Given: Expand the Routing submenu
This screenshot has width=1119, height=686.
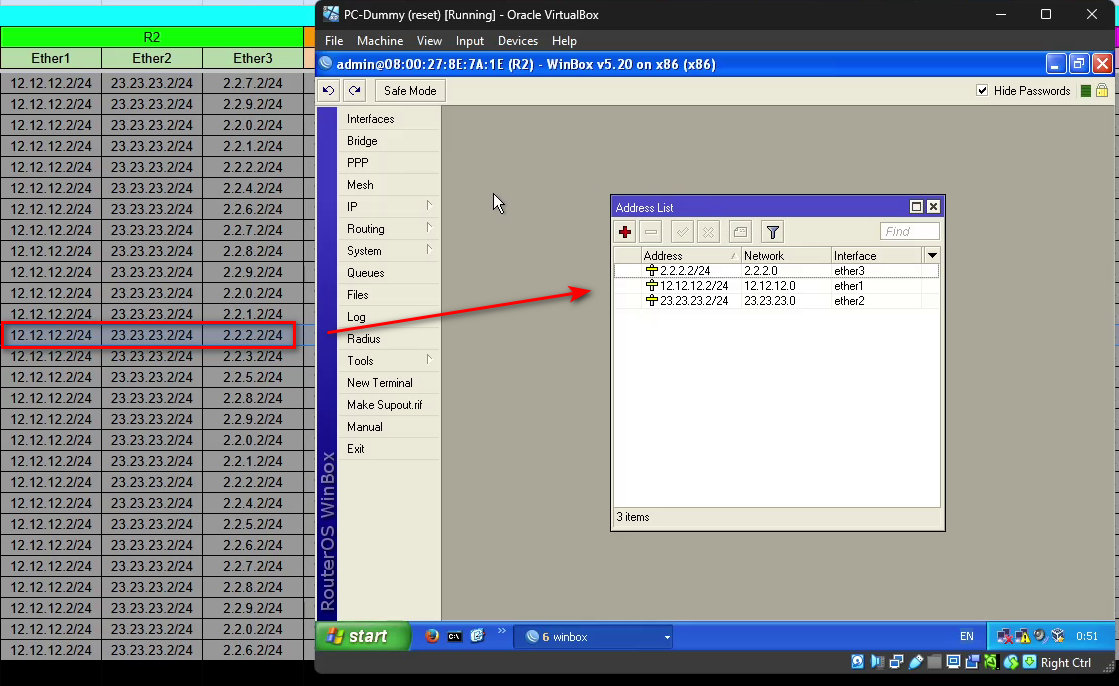Looking at the screenshot, I should point(429,228).
